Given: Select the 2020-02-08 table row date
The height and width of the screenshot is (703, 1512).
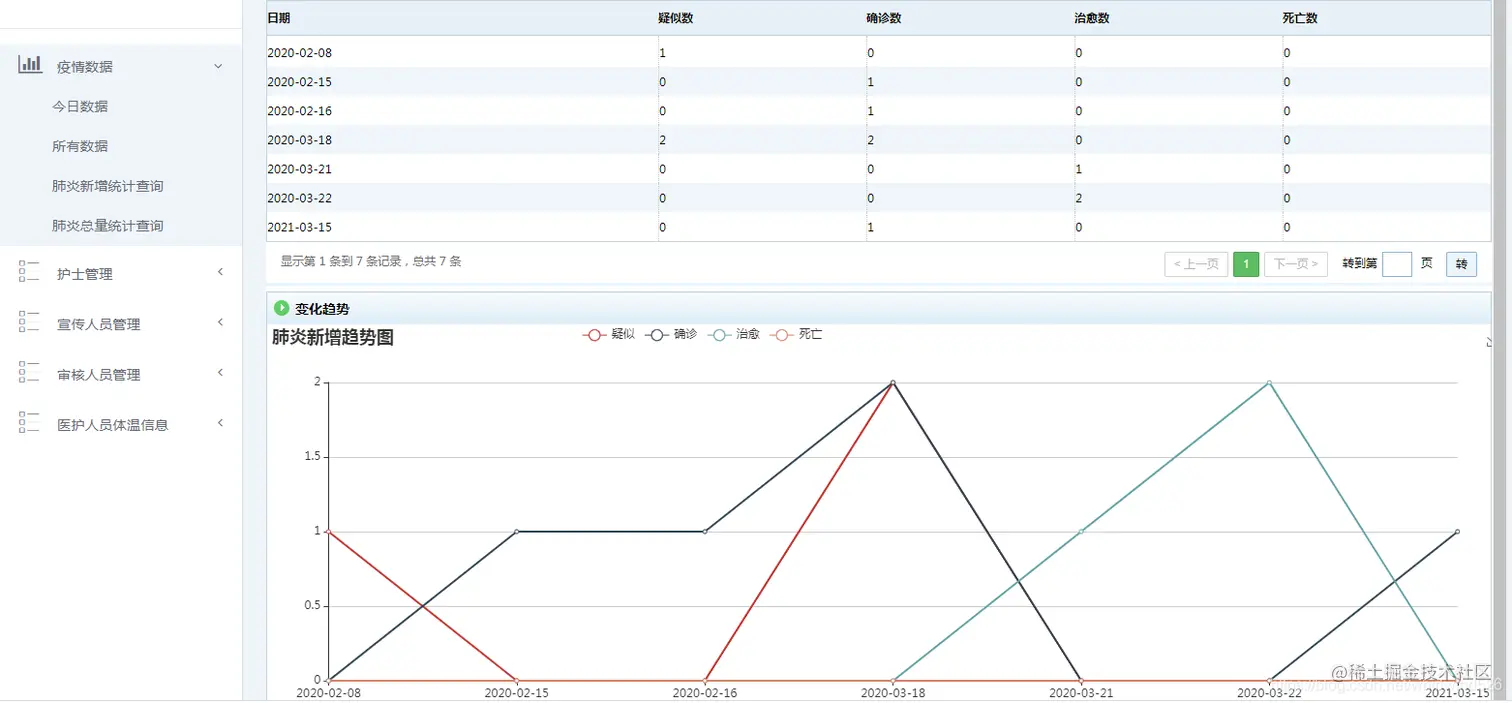Looking at the screenshot, I should [299, 52].
